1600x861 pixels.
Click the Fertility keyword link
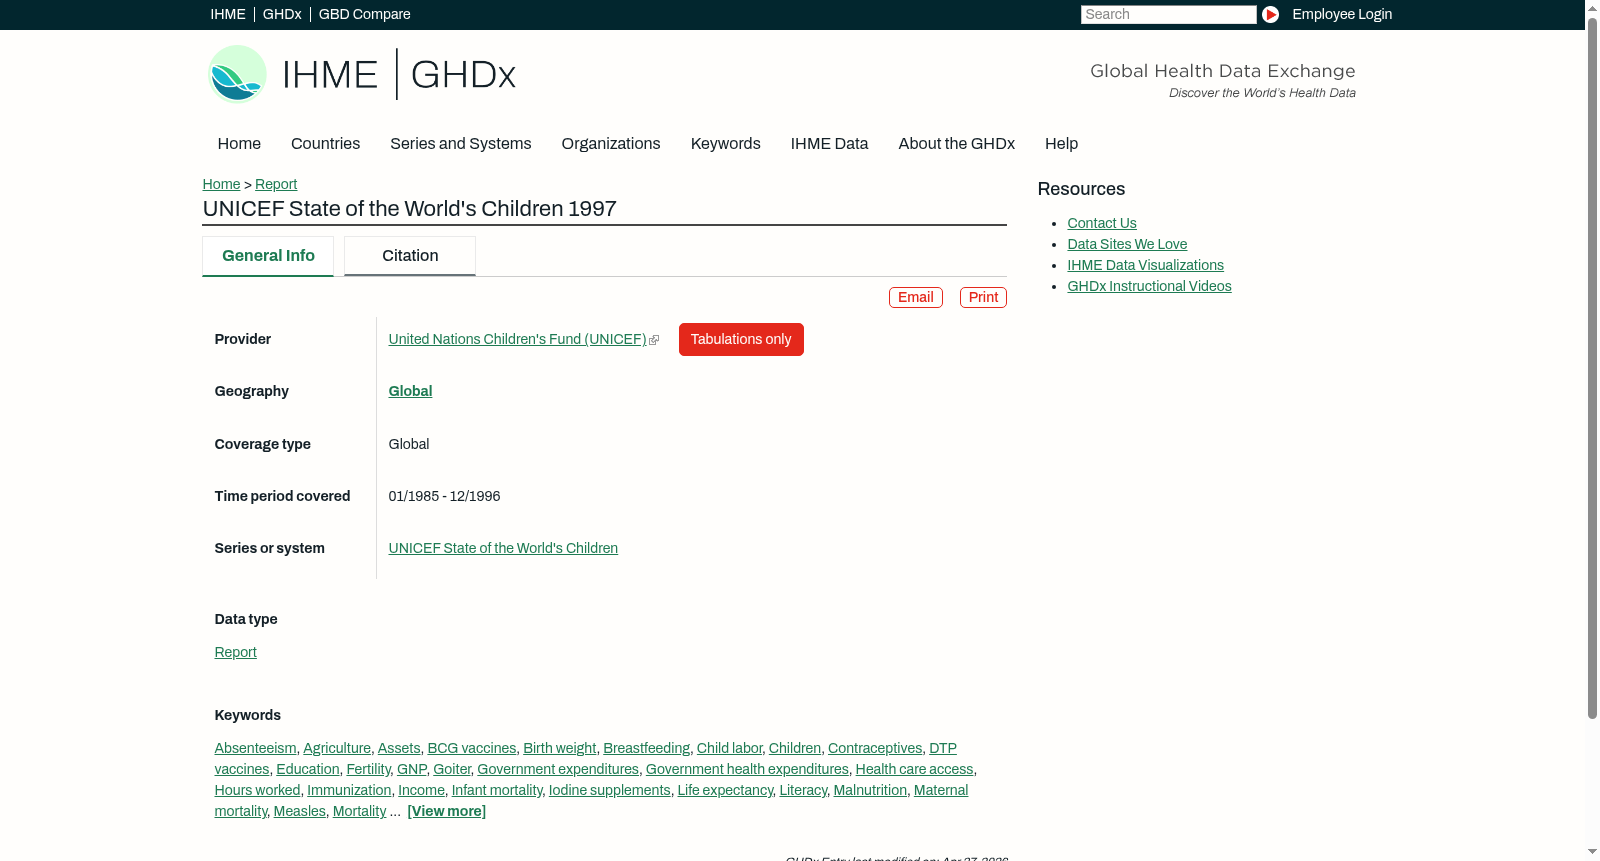click(369, 769)
